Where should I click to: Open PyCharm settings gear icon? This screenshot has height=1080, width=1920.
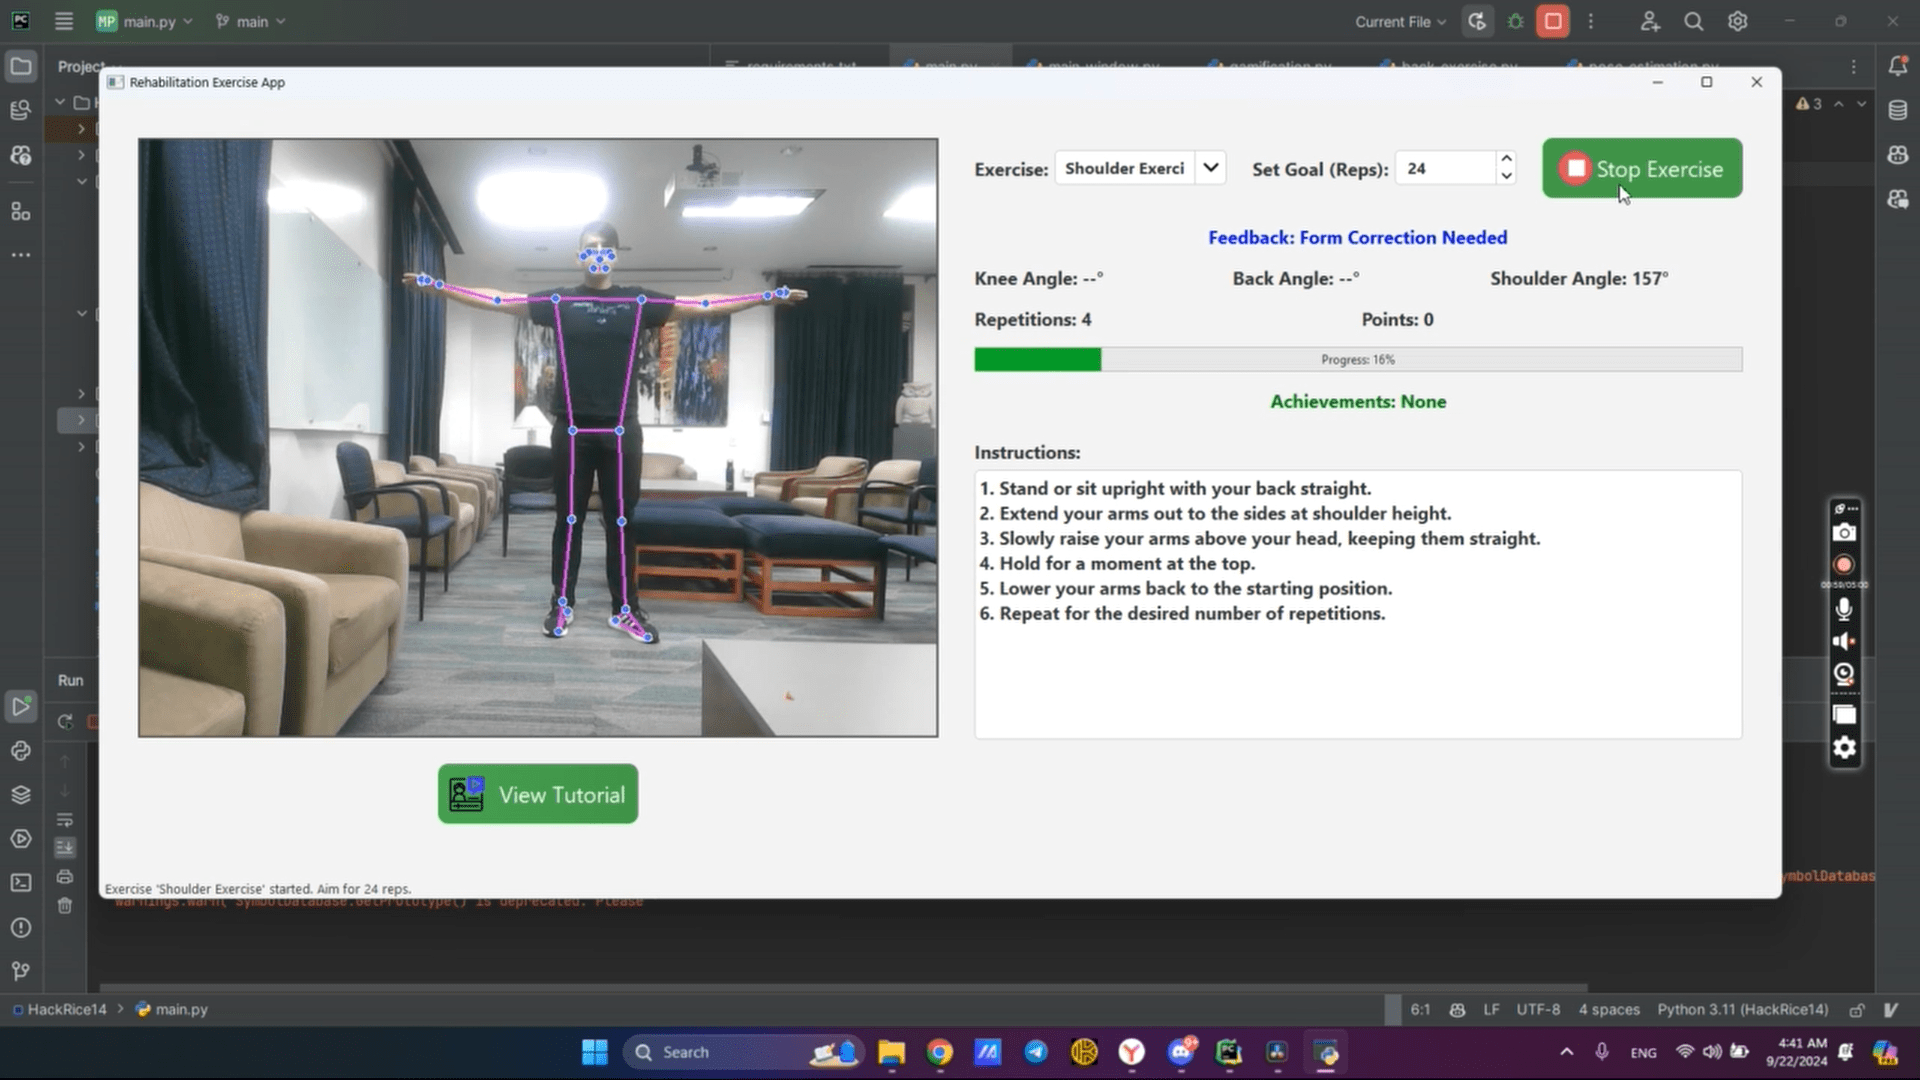coord(1738,21)
